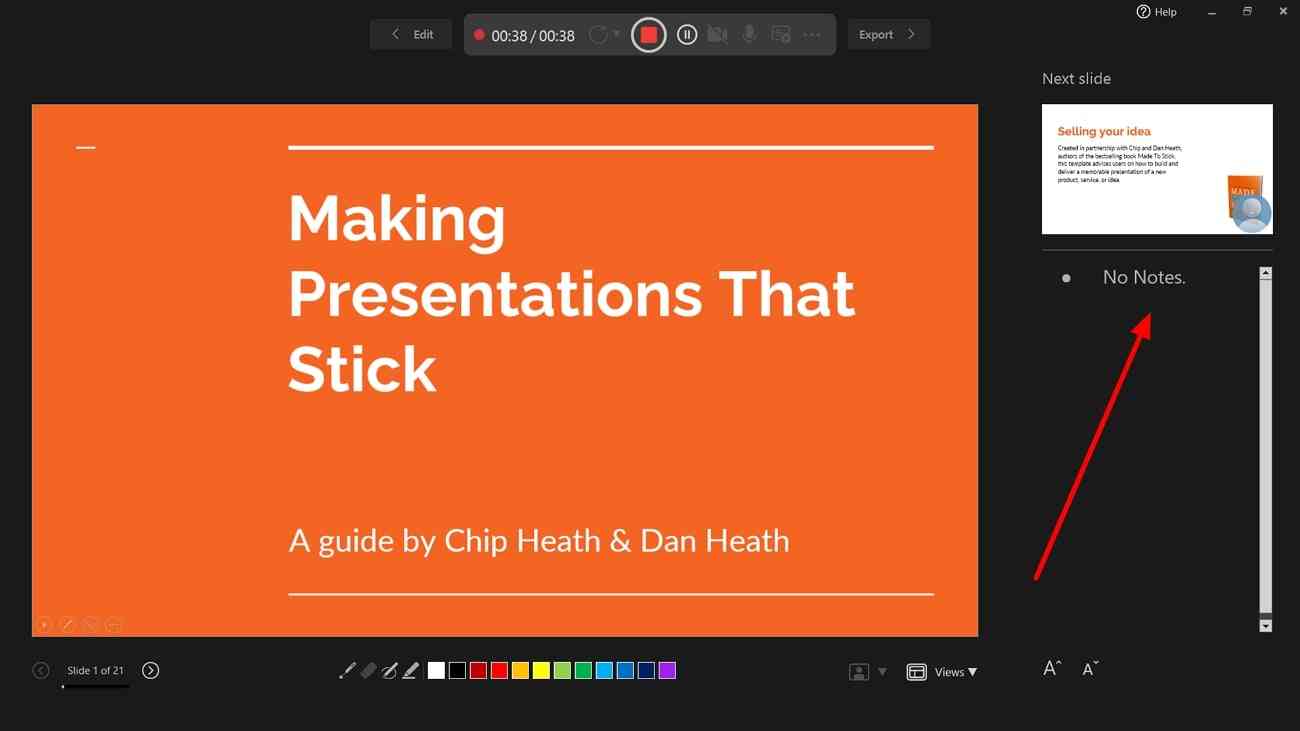Image resolution: width=1300 pixels, height=731 pixels.
Task: Select the highlighter tool
Action: (410, 671)
